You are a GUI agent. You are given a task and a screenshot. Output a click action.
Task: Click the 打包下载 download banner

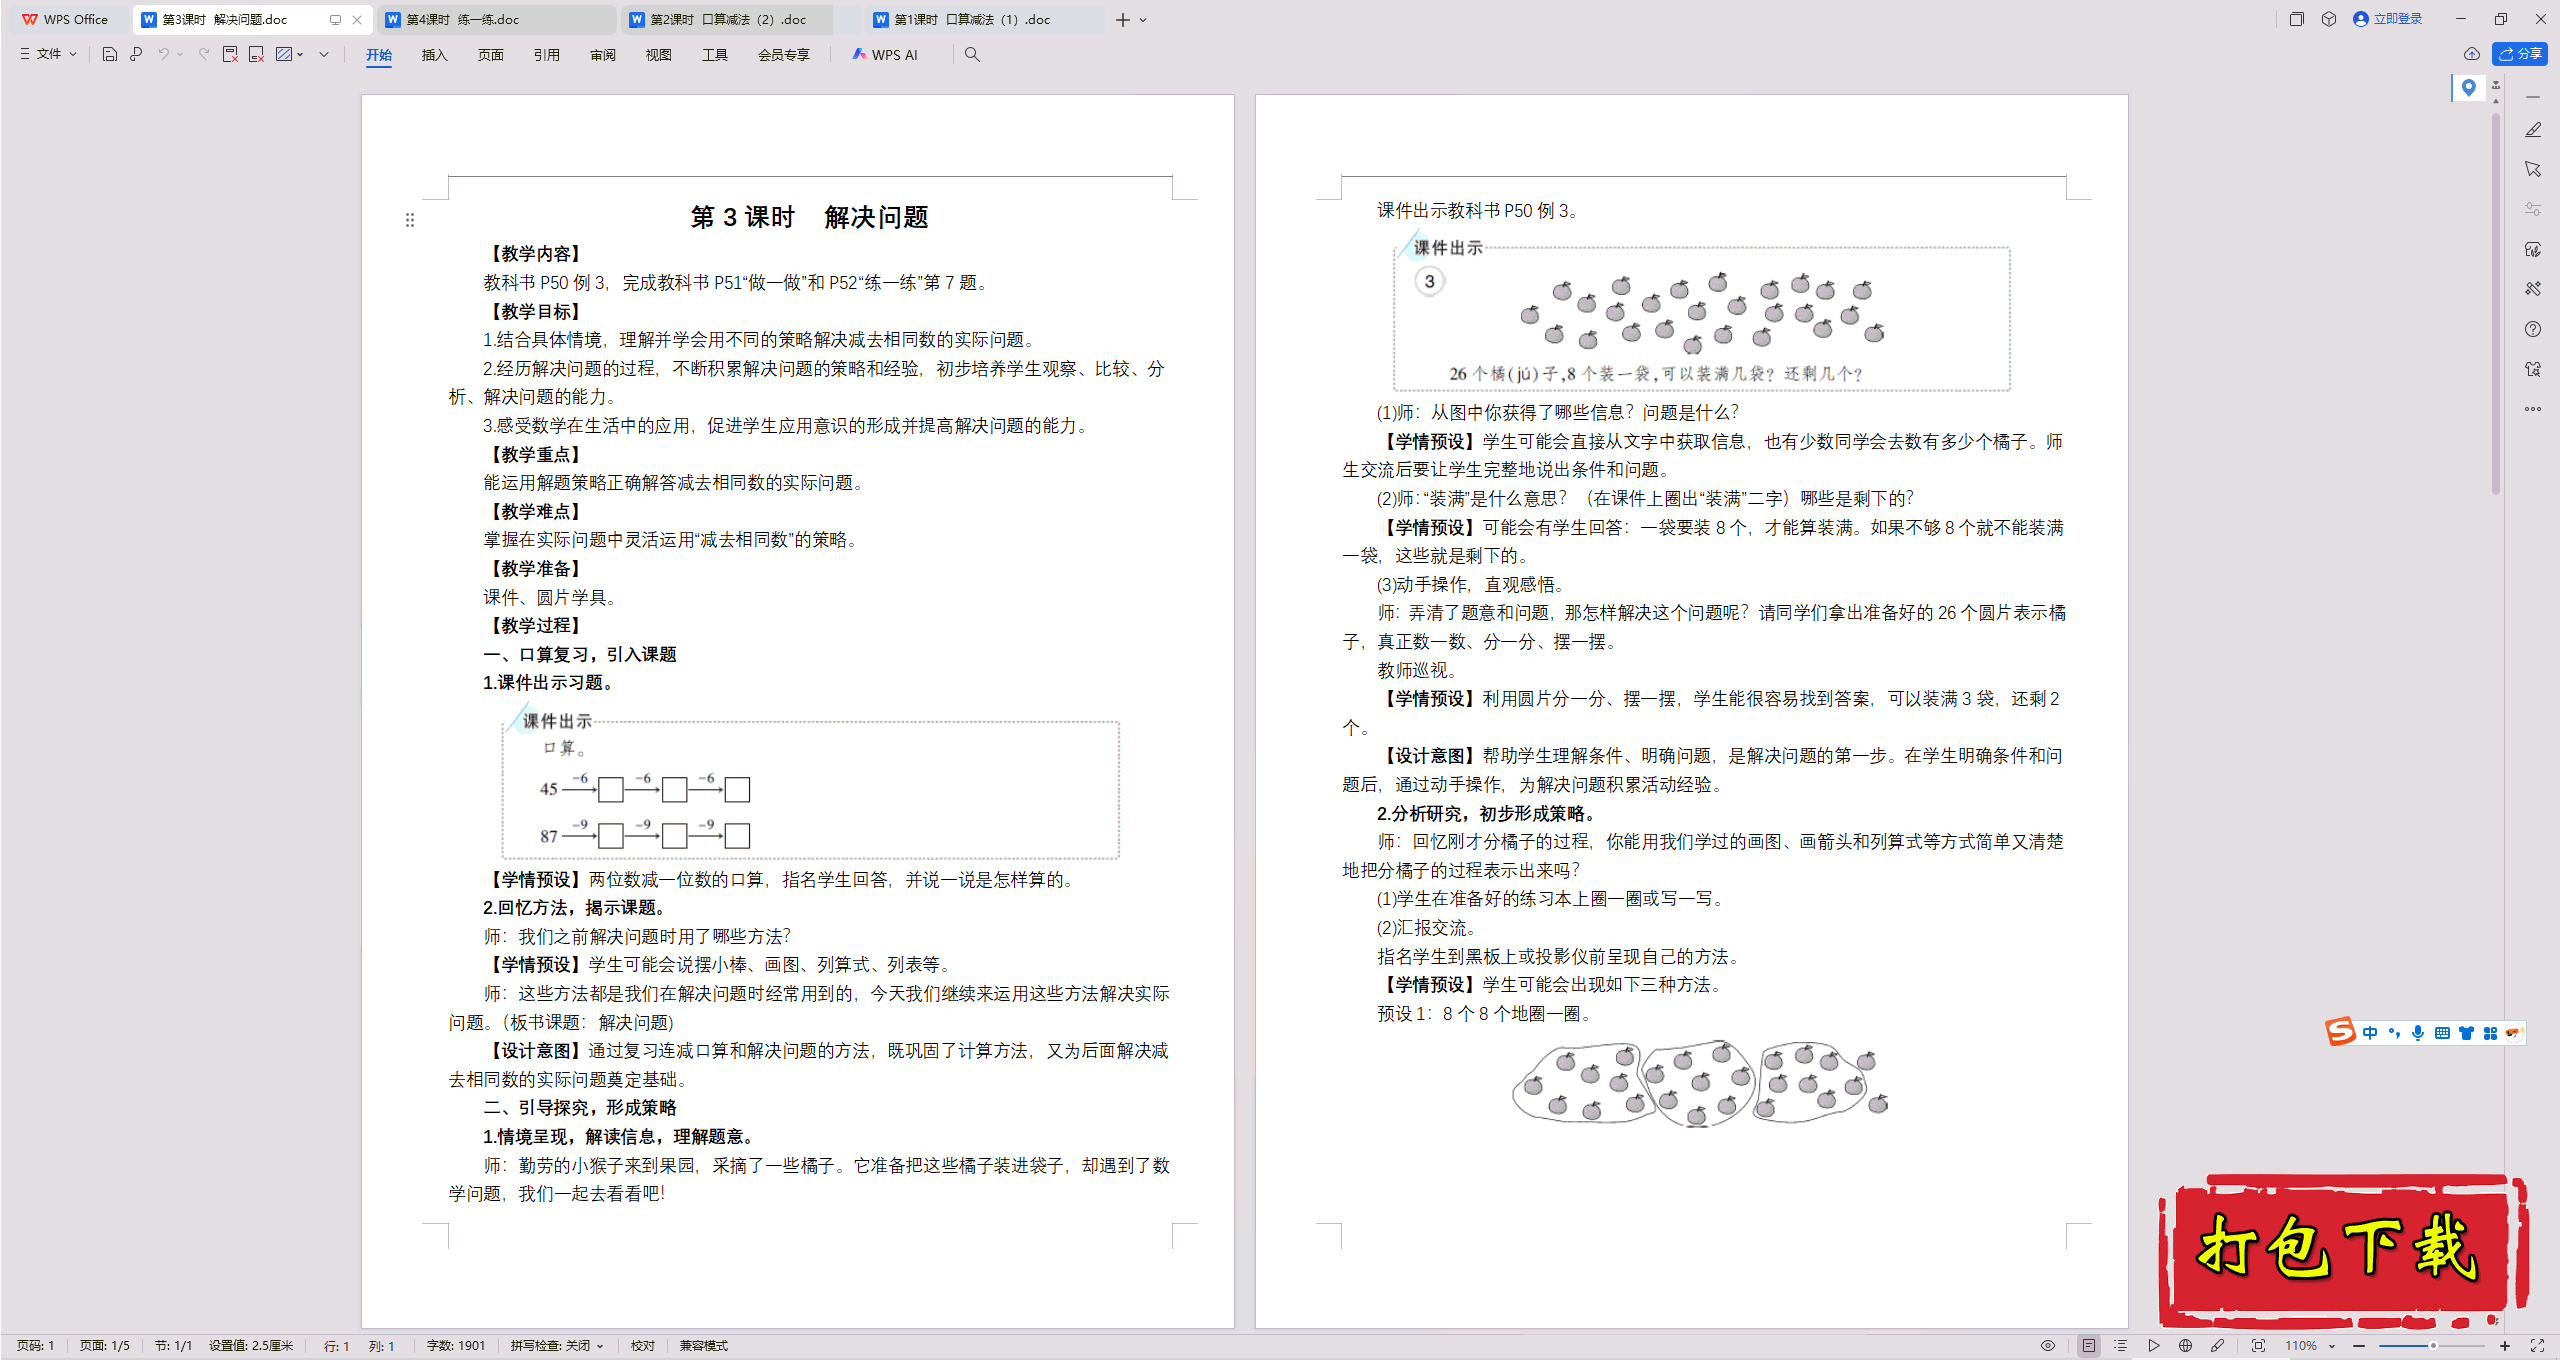tap(2343, 1250)
